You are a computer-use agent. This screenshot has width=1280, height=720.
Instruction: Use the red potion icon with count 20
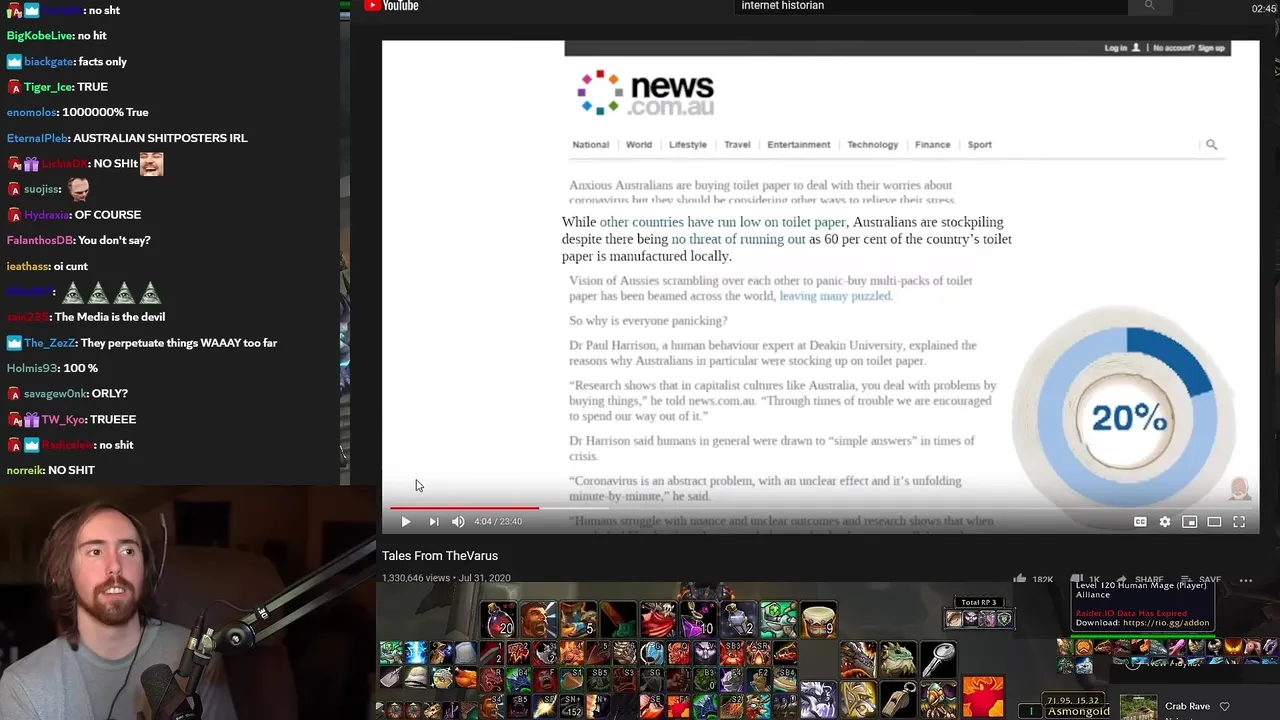498,620
